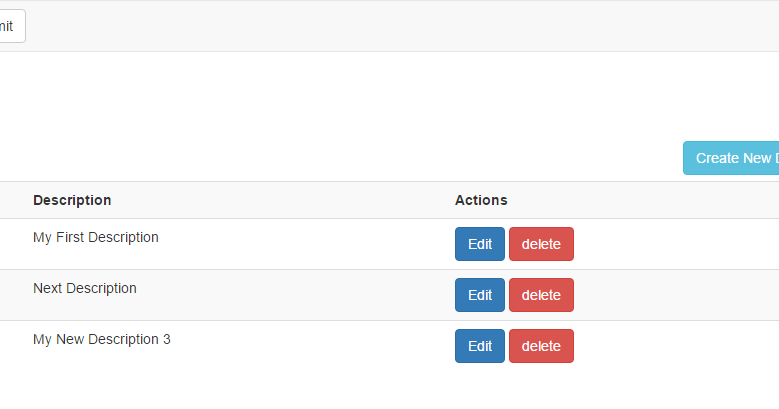This screenshot has height=409, width=779.
Task: Delete the My First Description entry
Action: 541,244
